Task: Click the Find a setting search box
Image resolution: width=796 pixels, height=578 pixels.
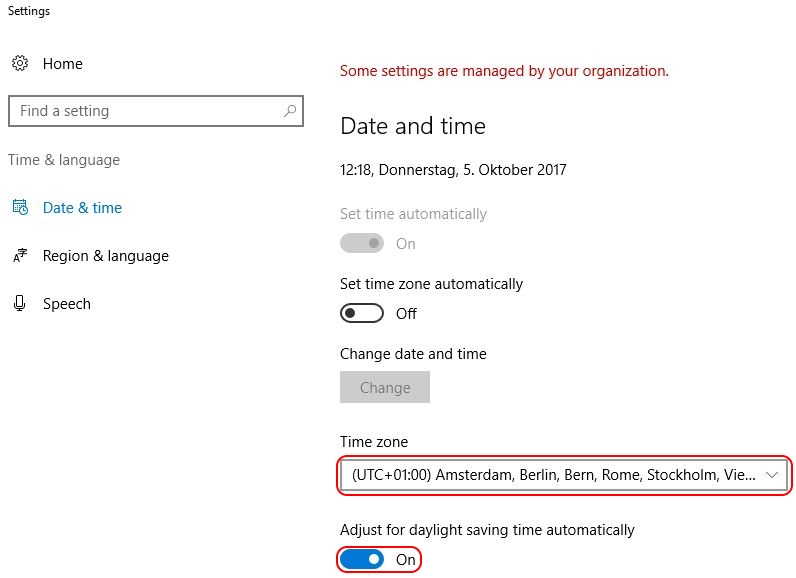Action: [x=156, y=111]
